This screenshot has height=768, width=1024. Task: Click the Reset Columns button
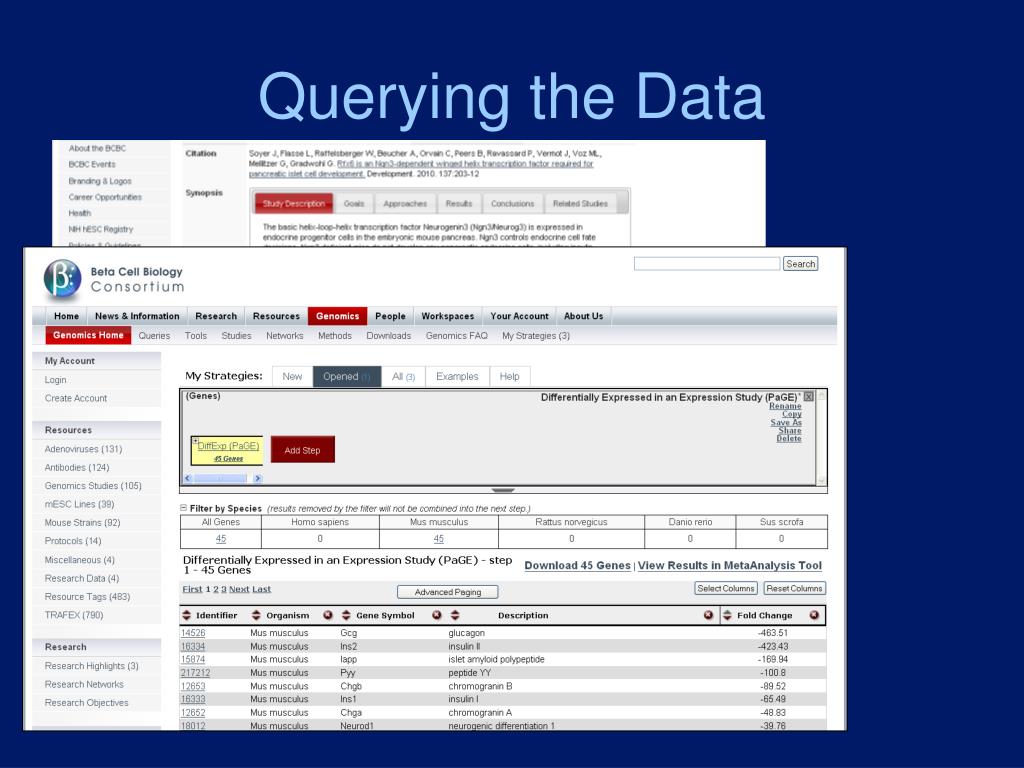[x=795, y=588]
